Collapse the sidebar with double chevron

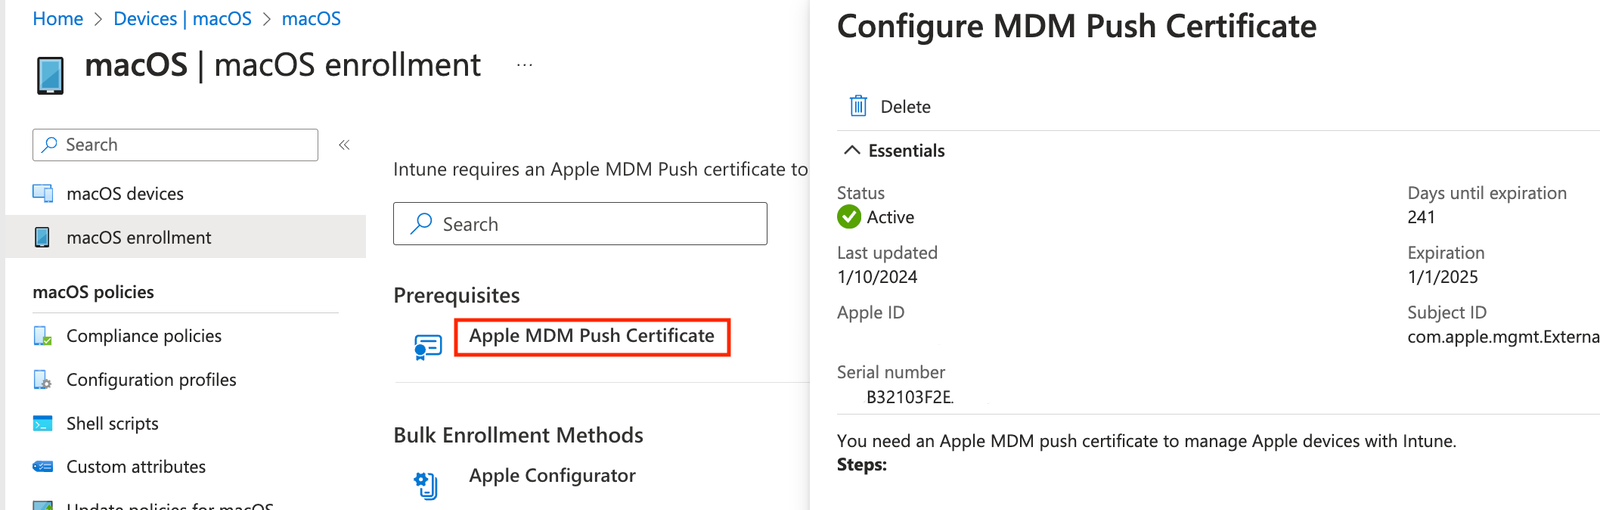click(344, 145)
